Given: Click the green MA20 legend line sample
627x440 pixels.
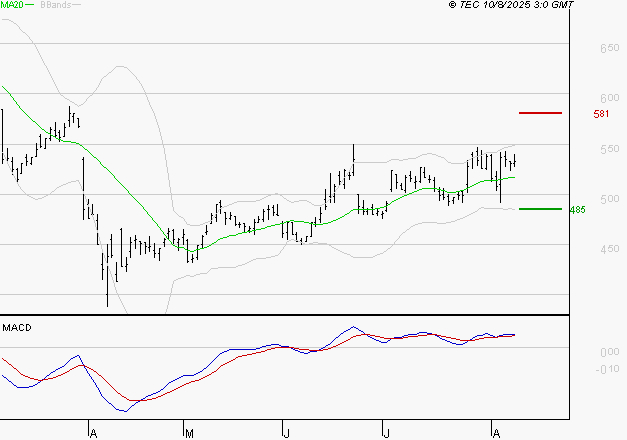Looking at the screenshot, I should click(29, 6).
